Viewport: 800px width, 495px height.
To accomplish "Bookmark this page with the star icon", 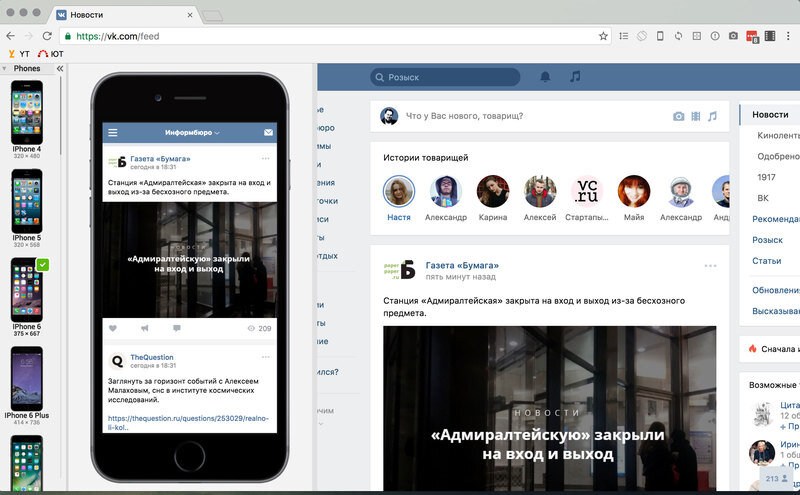I will click(x=603, y=36).
